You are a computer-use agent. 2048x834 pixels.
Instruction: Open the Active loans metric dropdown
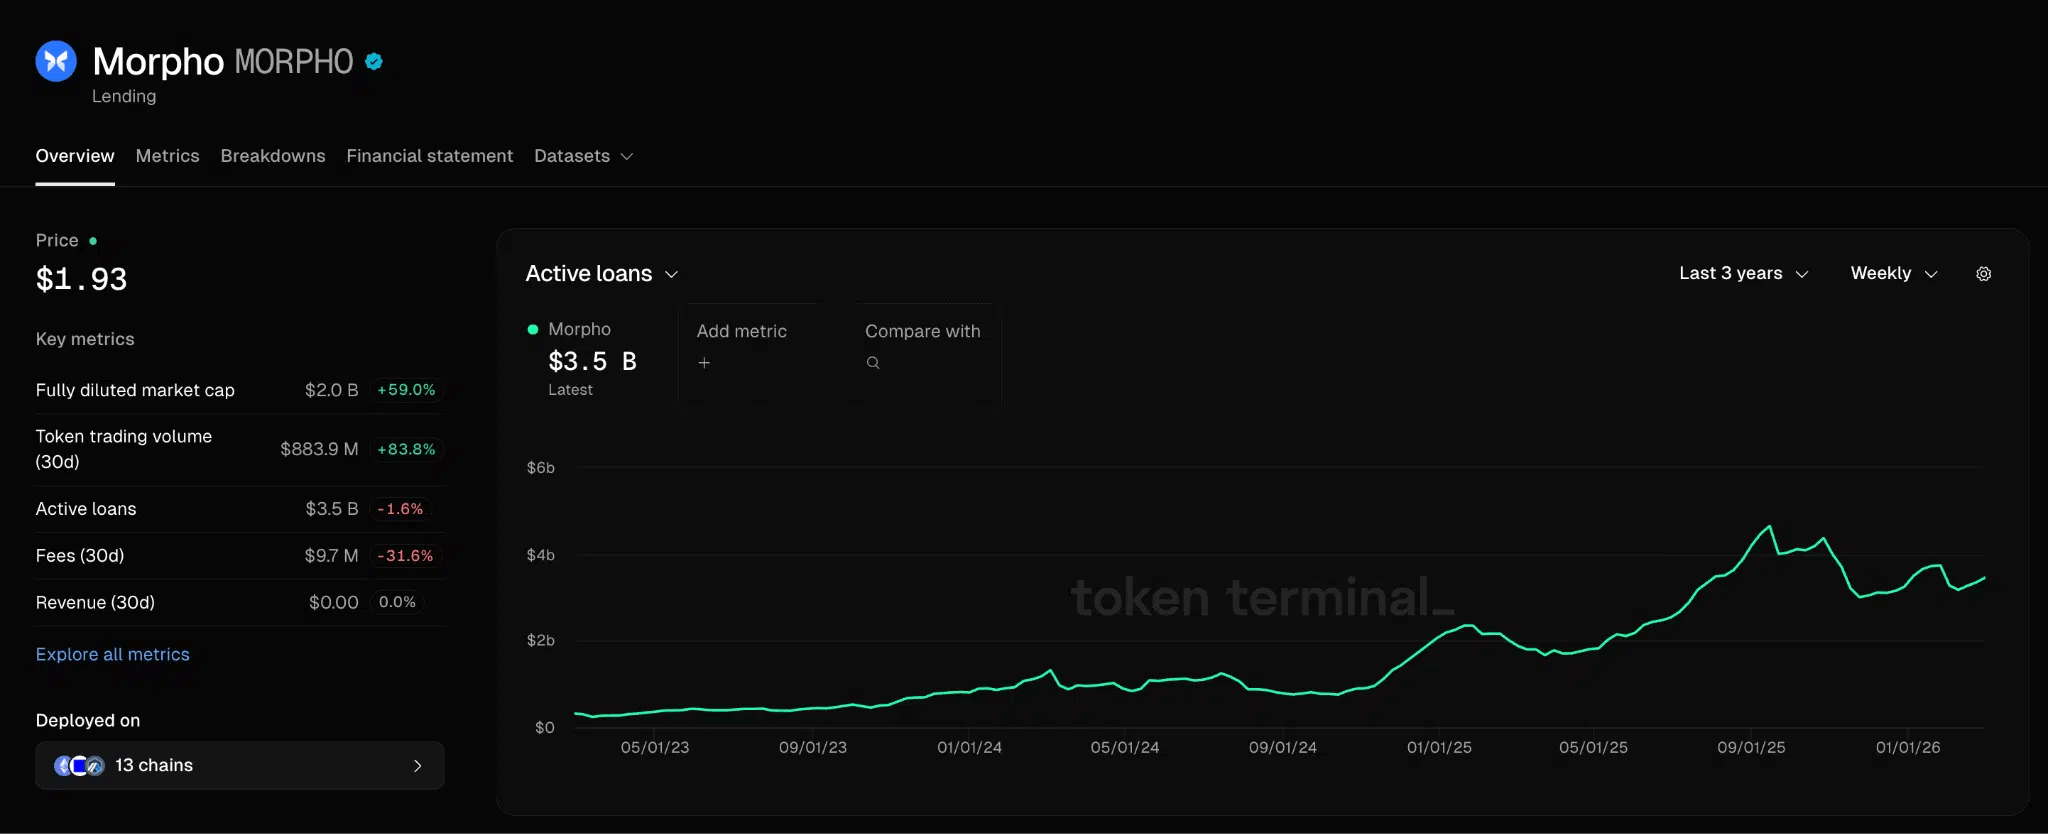tap(602, 274)
